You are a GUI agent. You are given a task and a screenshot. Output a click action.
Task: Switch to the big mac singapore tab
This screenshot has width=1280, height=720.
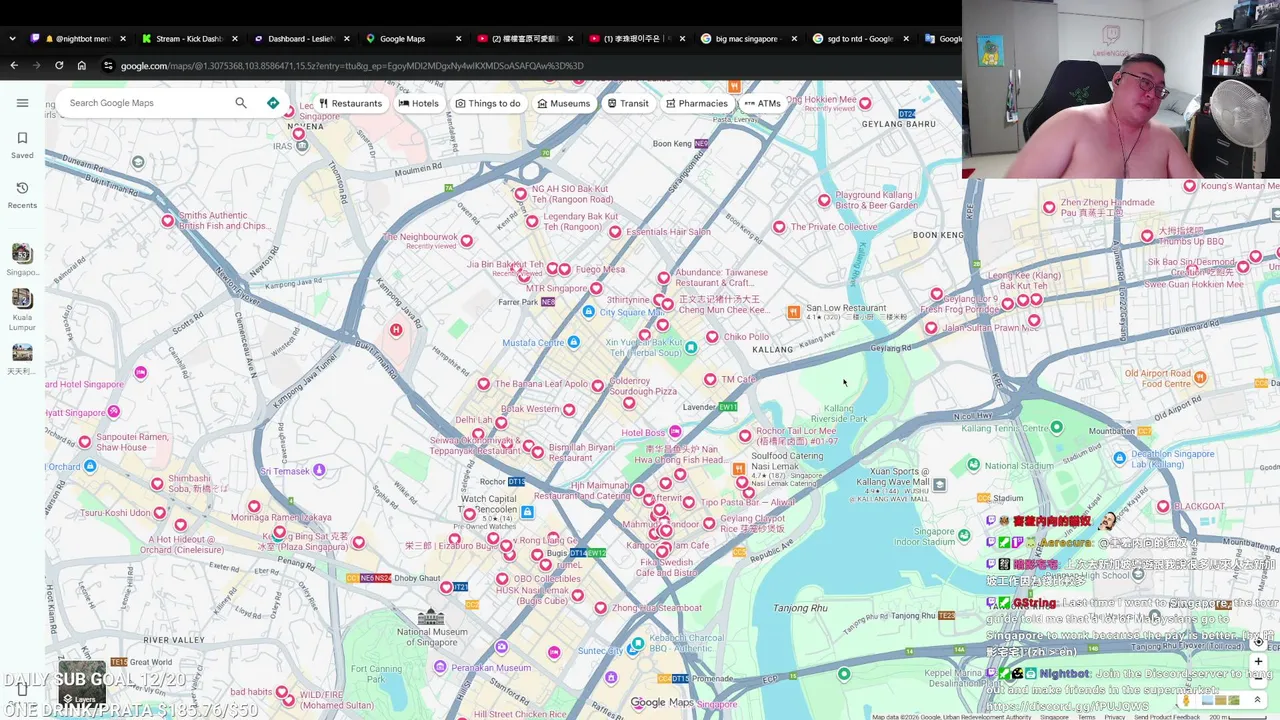point(746,39)
